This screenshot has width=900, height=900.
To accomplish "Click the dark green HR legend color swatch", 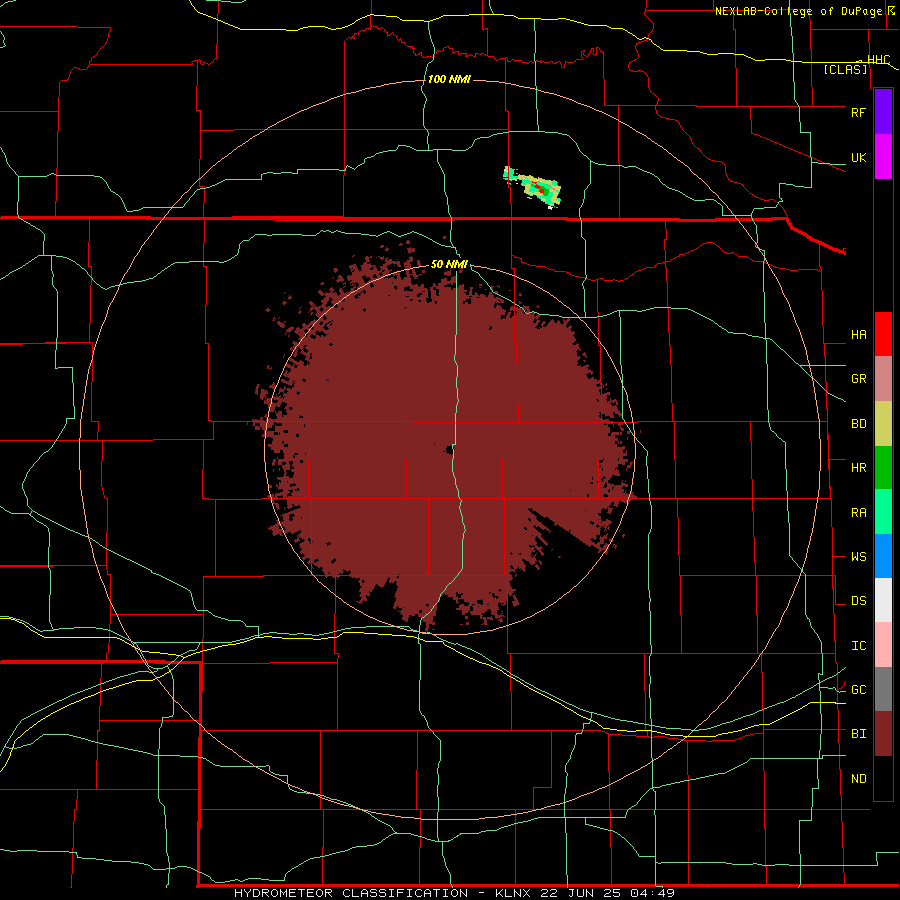I will pyautogui.click(x=883, y=468).
